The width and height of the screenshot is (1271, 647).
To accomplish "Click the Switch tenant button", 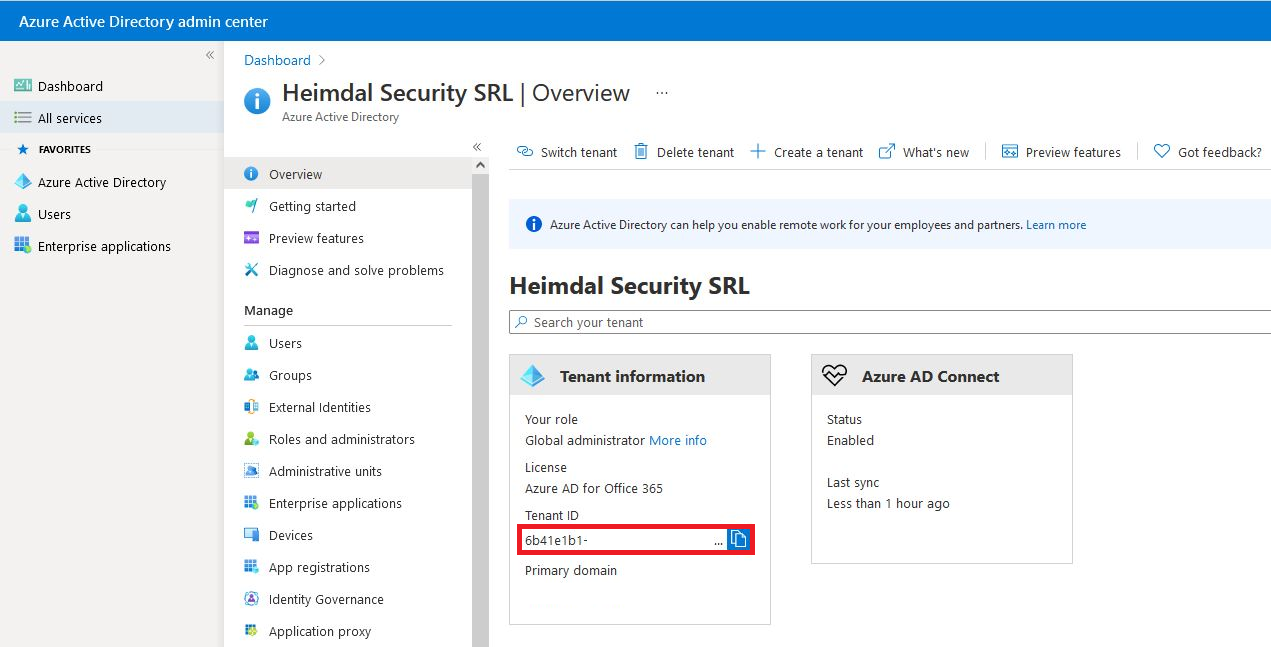I will (567, 152).
